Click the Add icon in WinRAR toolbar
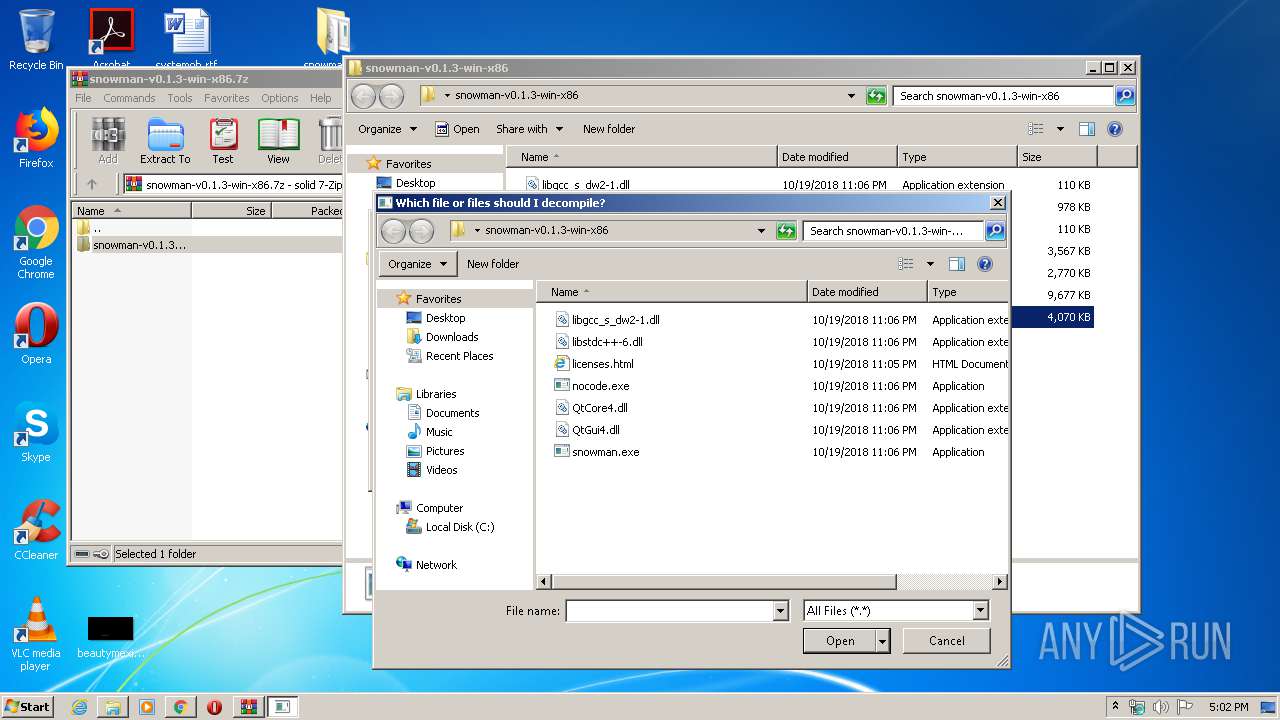The width and height of the screenshot is (1280, 720). tap(107, 140)
